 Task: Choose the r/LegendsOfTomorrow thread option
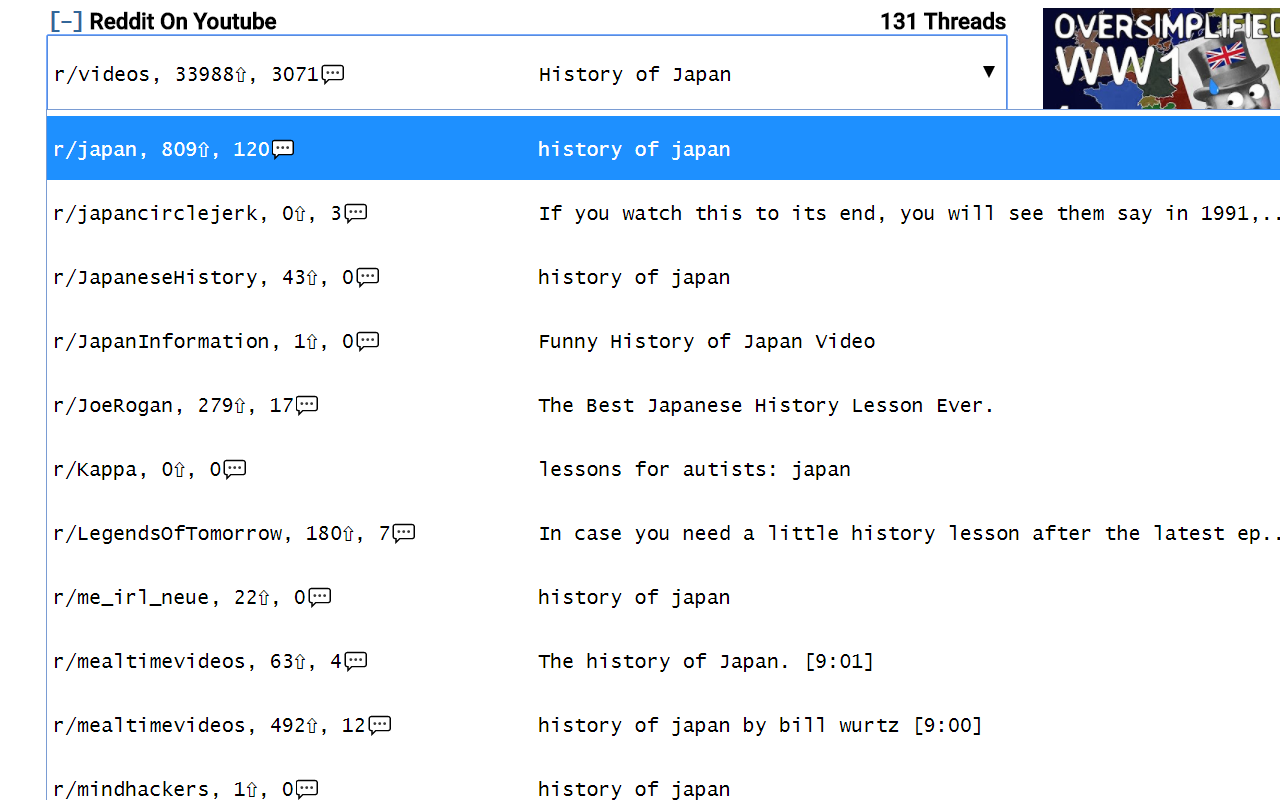663,532
